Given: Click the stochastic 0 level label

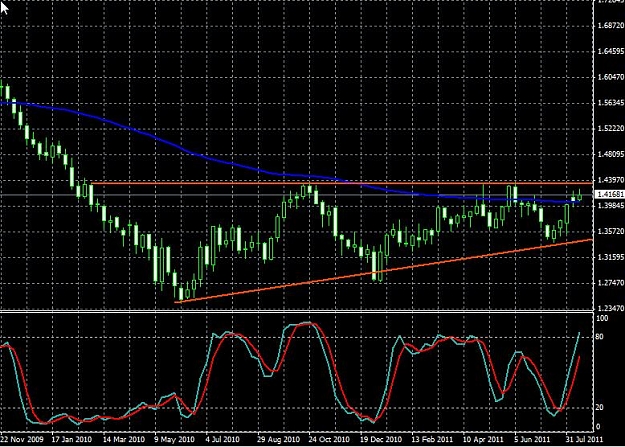Looking at the screenshot, I should pyautogui.click(x=597, y=426).
